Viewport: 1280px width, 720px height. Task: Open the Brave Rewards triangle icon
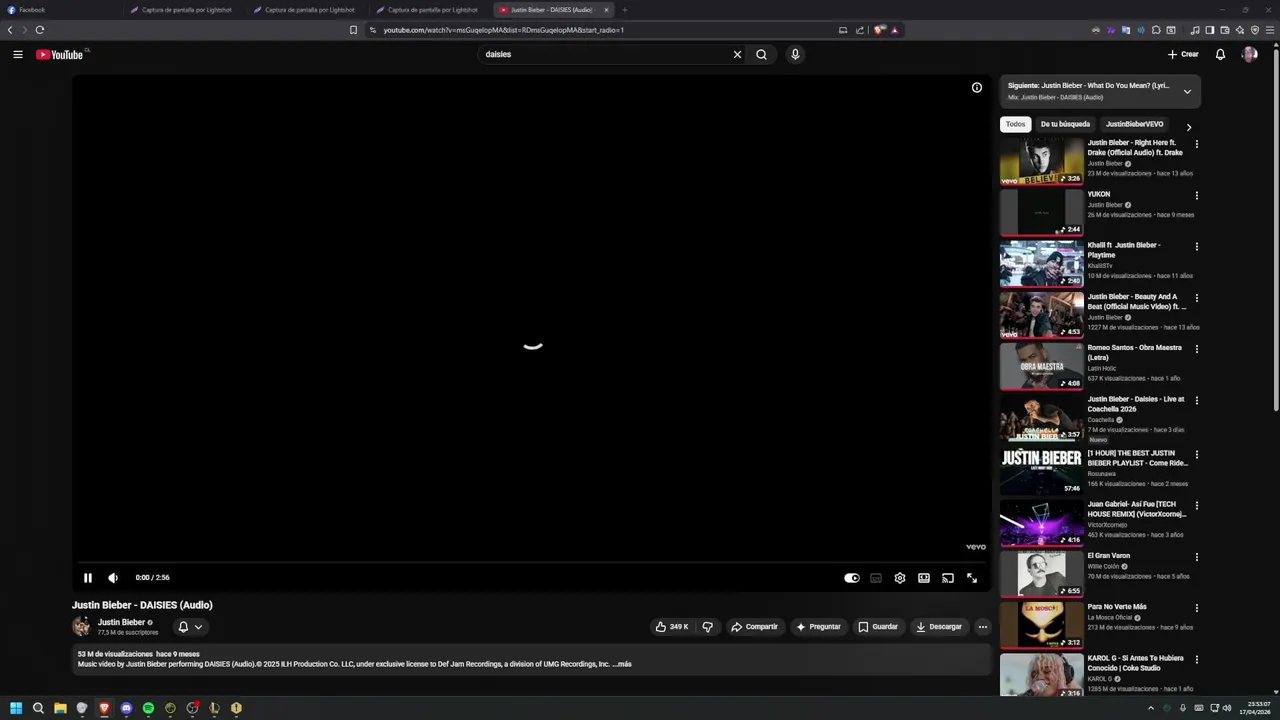(x=895, y=30)
